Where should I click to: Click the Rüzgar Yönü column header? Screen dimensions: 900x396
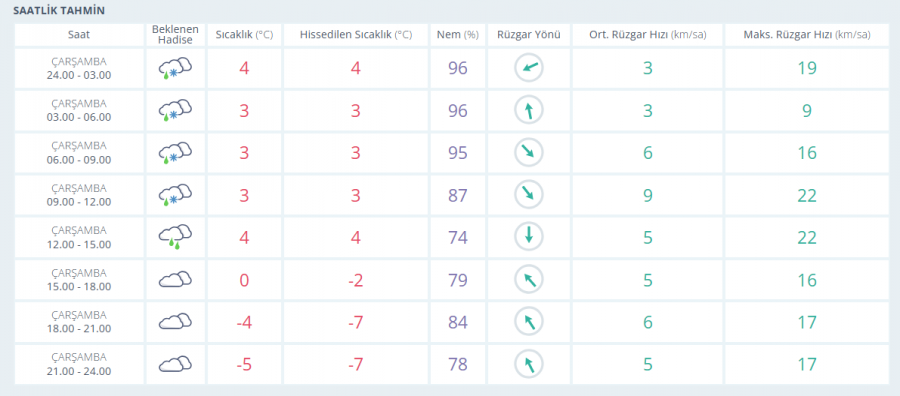tap(529, 34)
